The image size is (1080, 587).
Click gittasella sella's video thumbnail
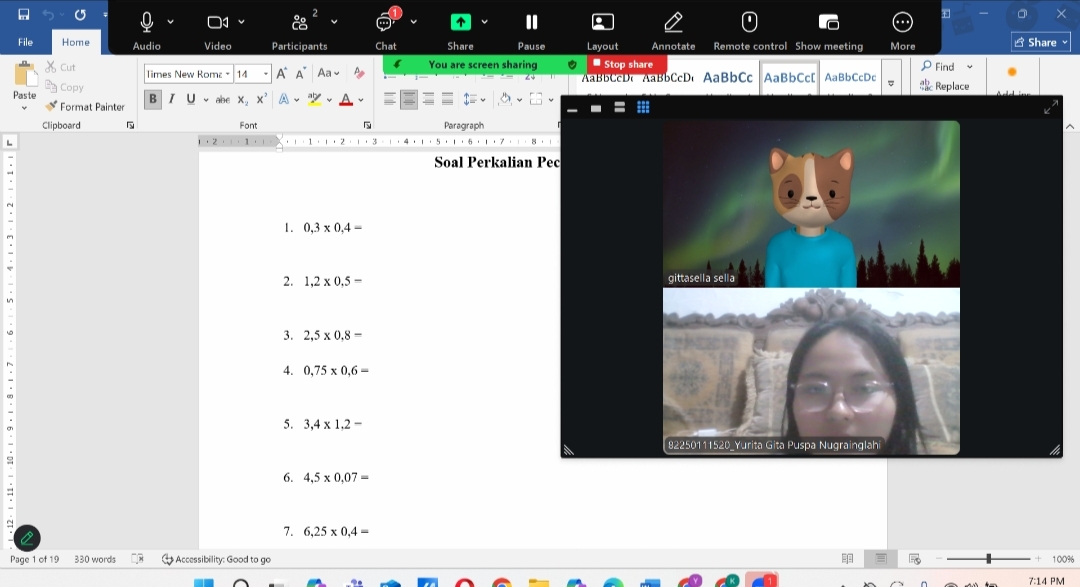click(x=811, y=204)
